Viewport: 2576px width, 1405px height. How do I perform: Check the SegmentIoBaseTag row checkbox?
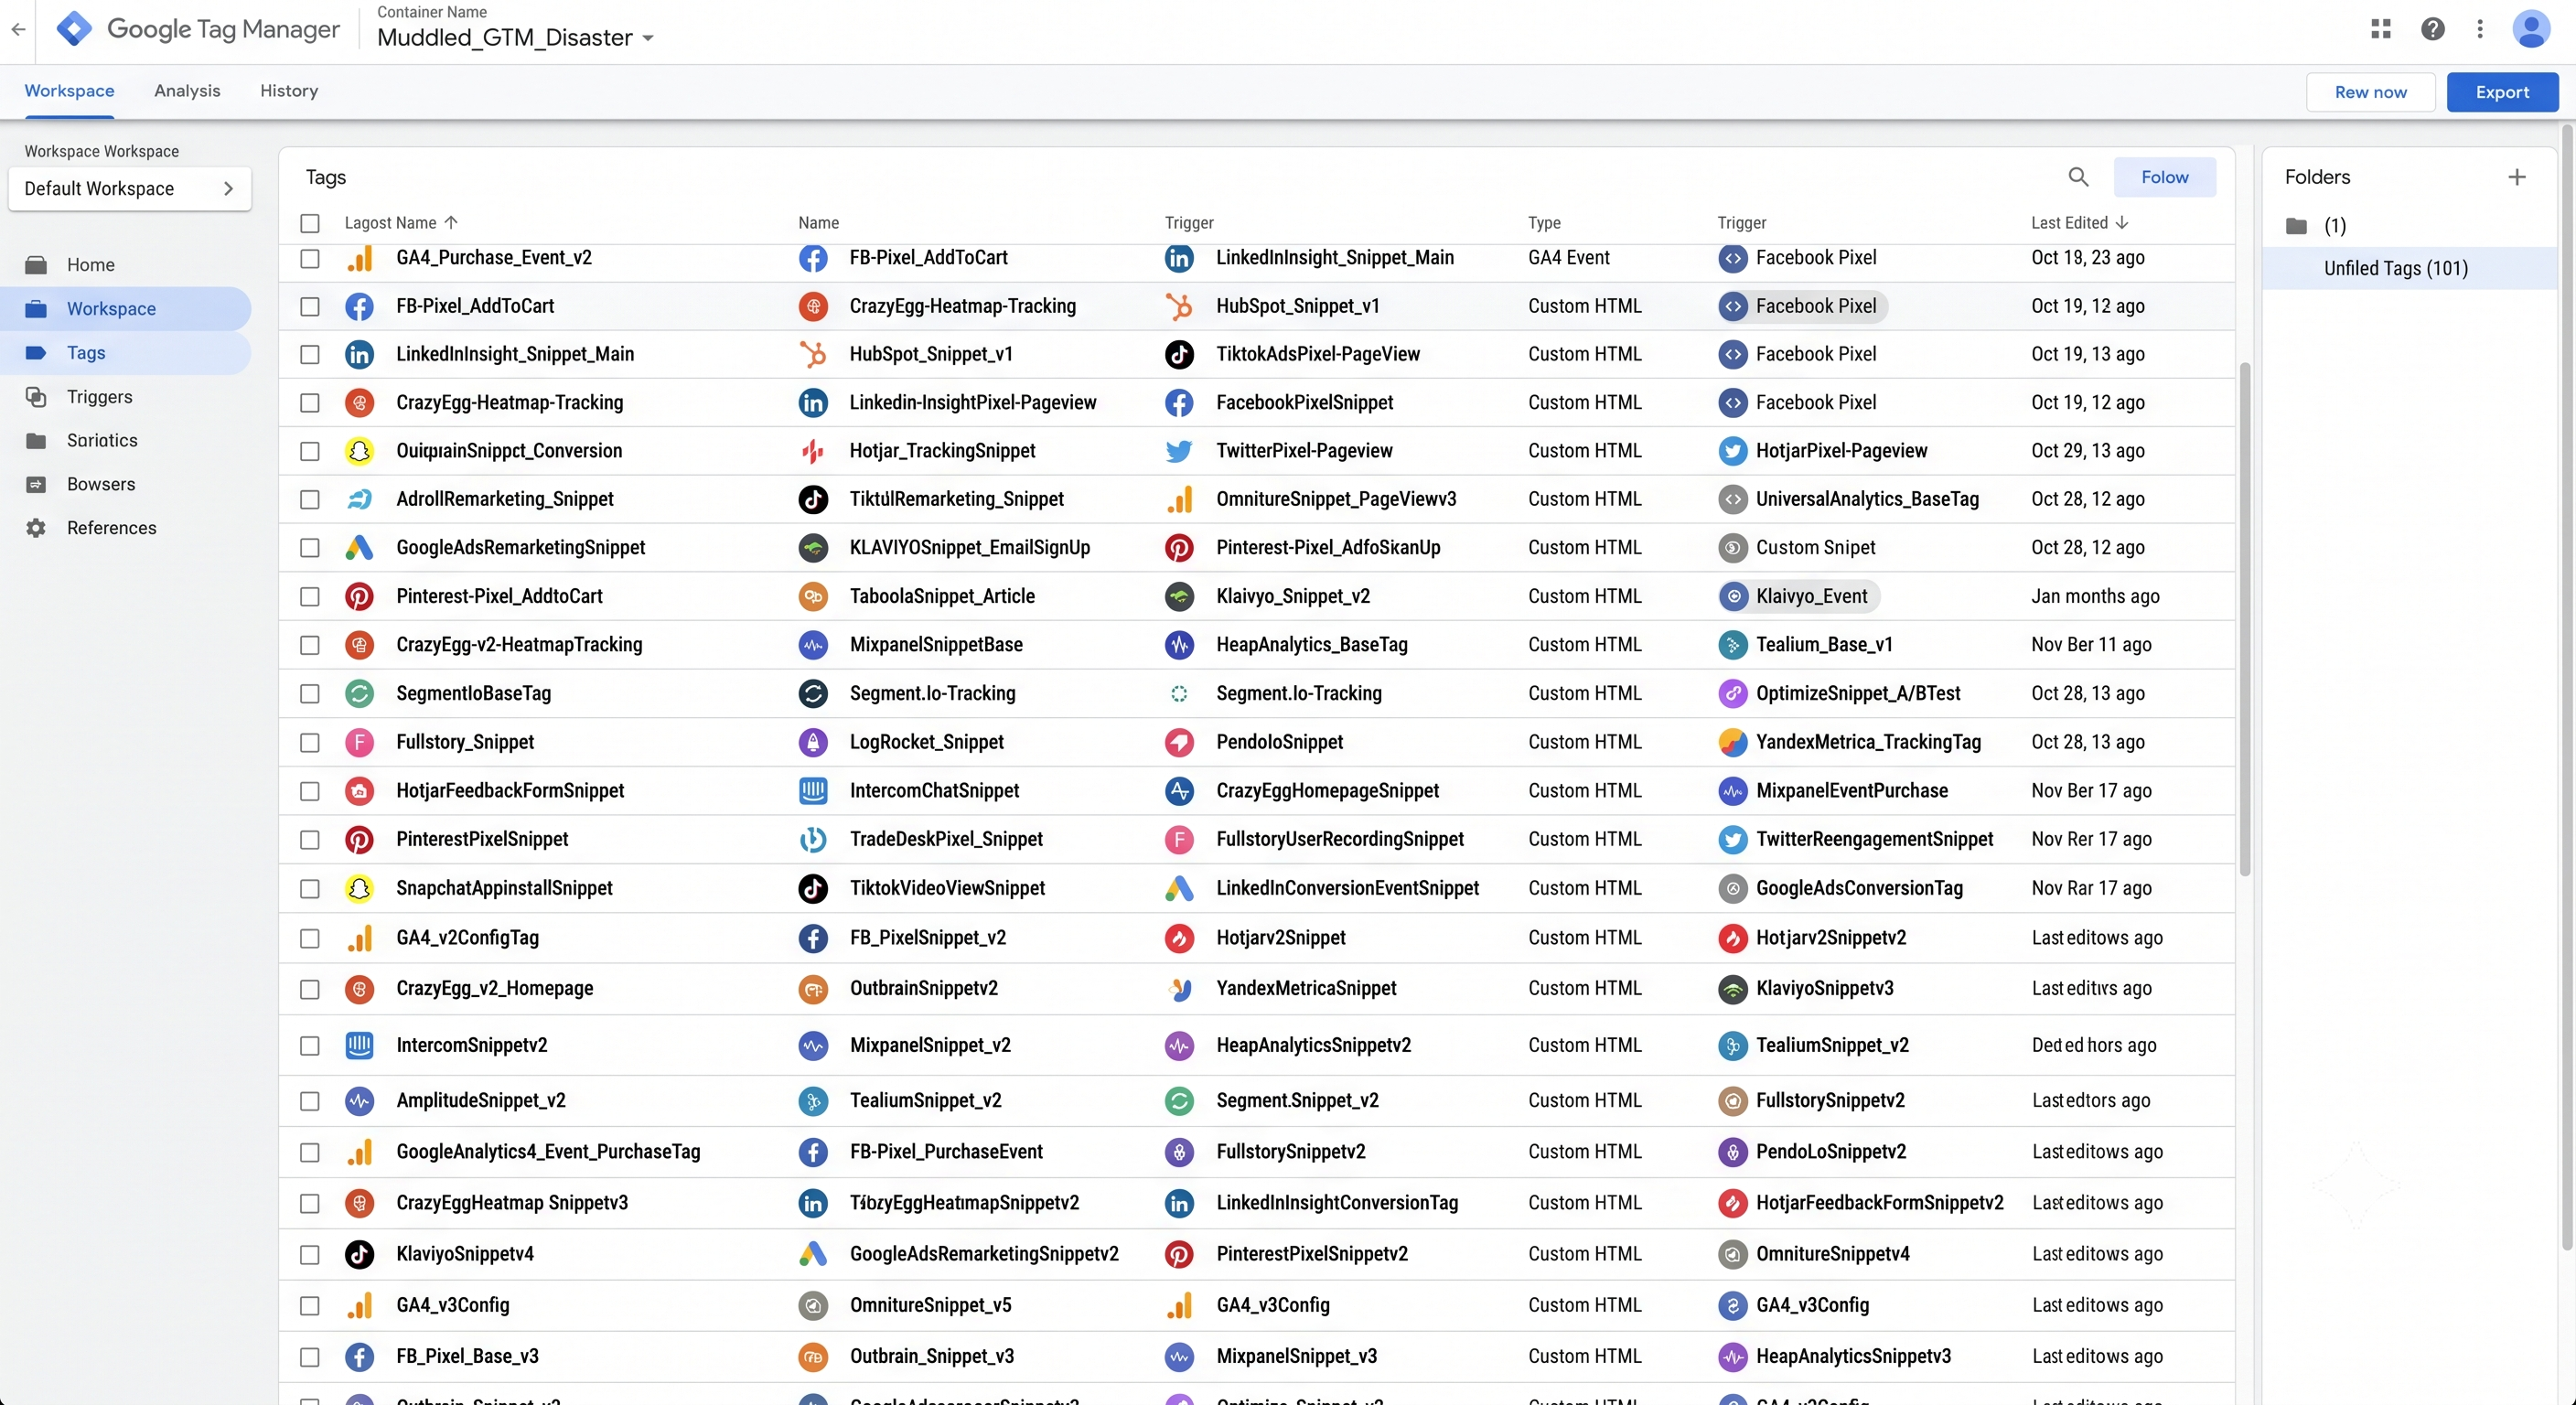310,693
